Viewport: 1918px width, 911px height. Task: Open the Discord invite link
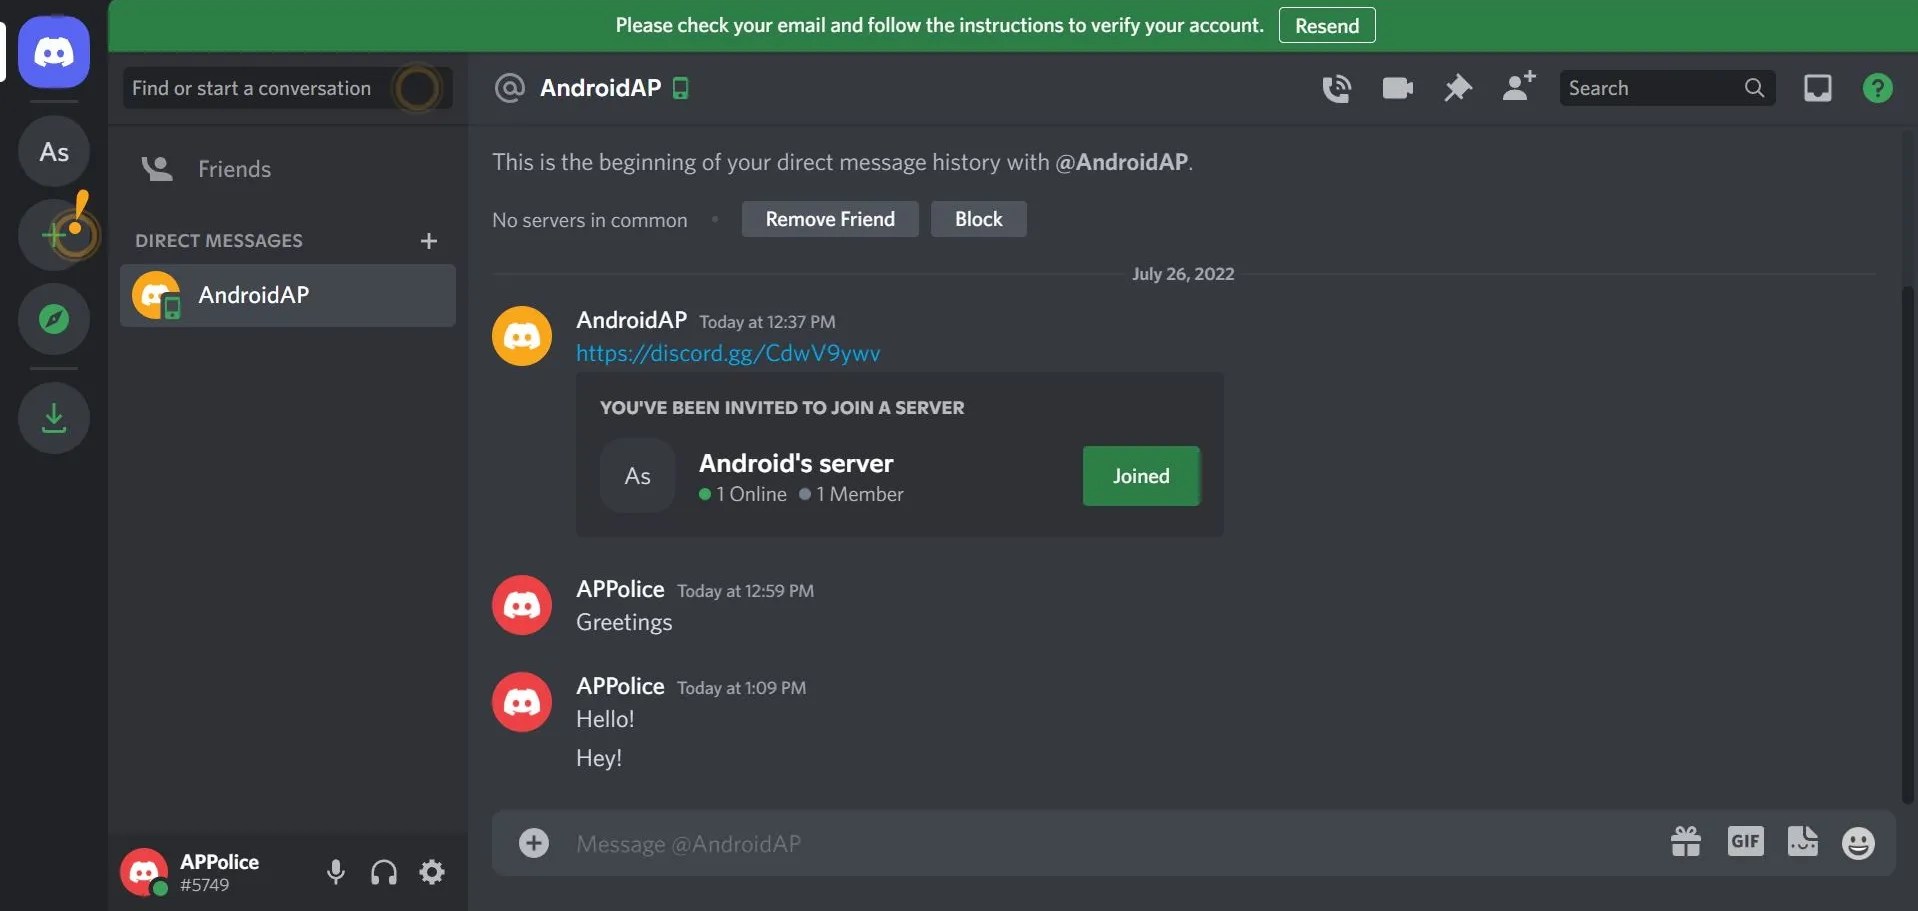click(729, 352)
